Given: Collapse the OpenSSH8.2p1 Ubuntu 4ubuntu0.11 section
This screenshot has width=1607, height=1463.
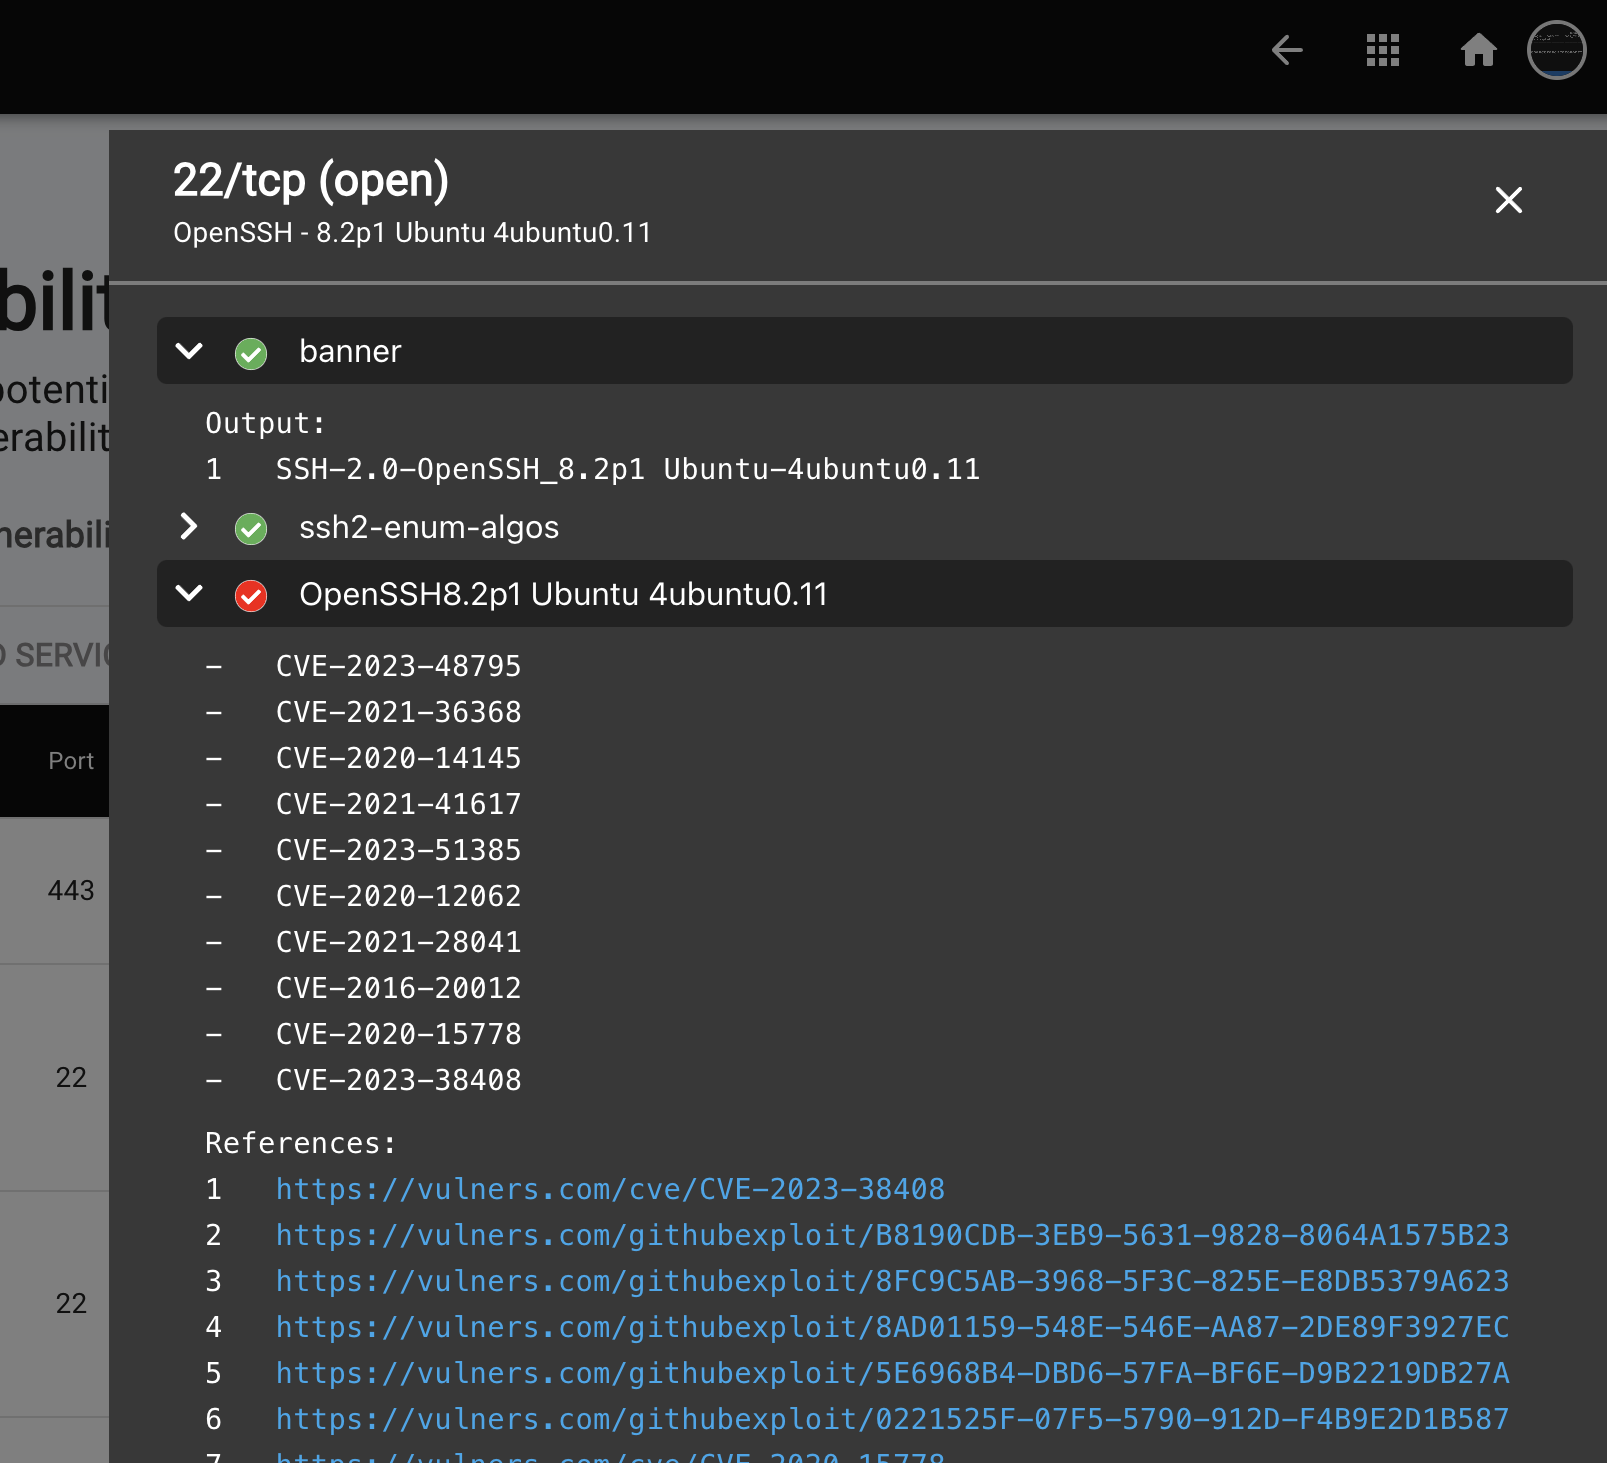Looking at the screenshot, I should pyautogui.click(x=188, y=594).
